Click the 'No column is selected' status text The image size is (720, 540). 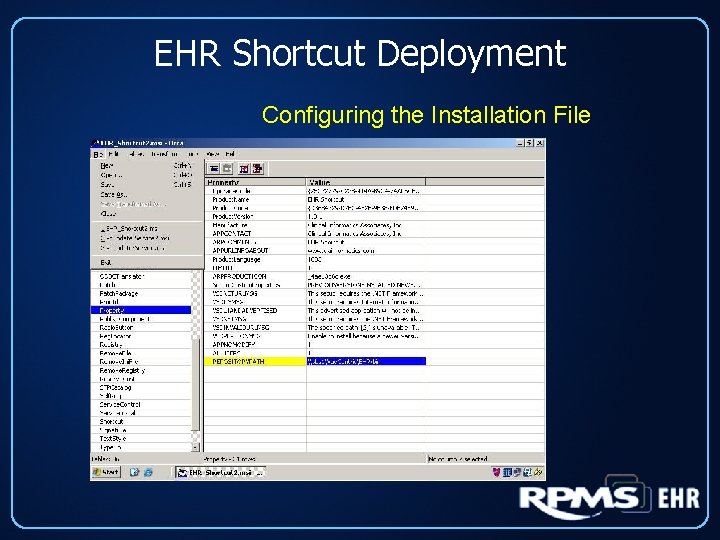point(458,459)
